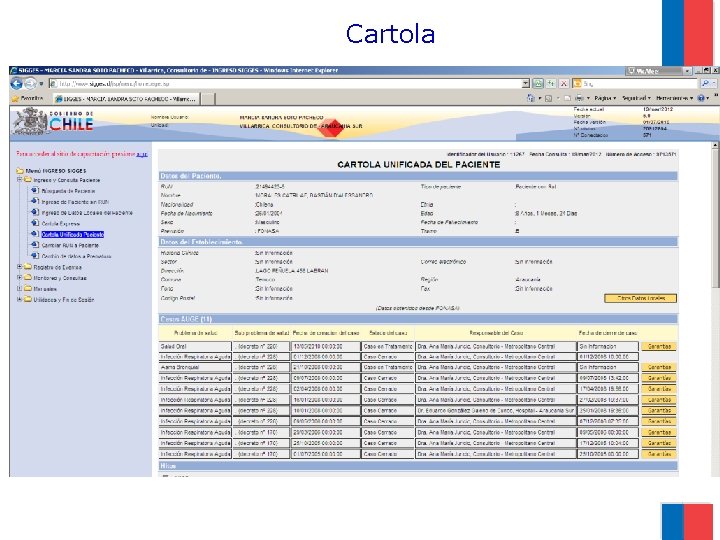Click the printer toolbar icon
The image size is (720, 540).
pyautogui.click(x=579, y=98)
